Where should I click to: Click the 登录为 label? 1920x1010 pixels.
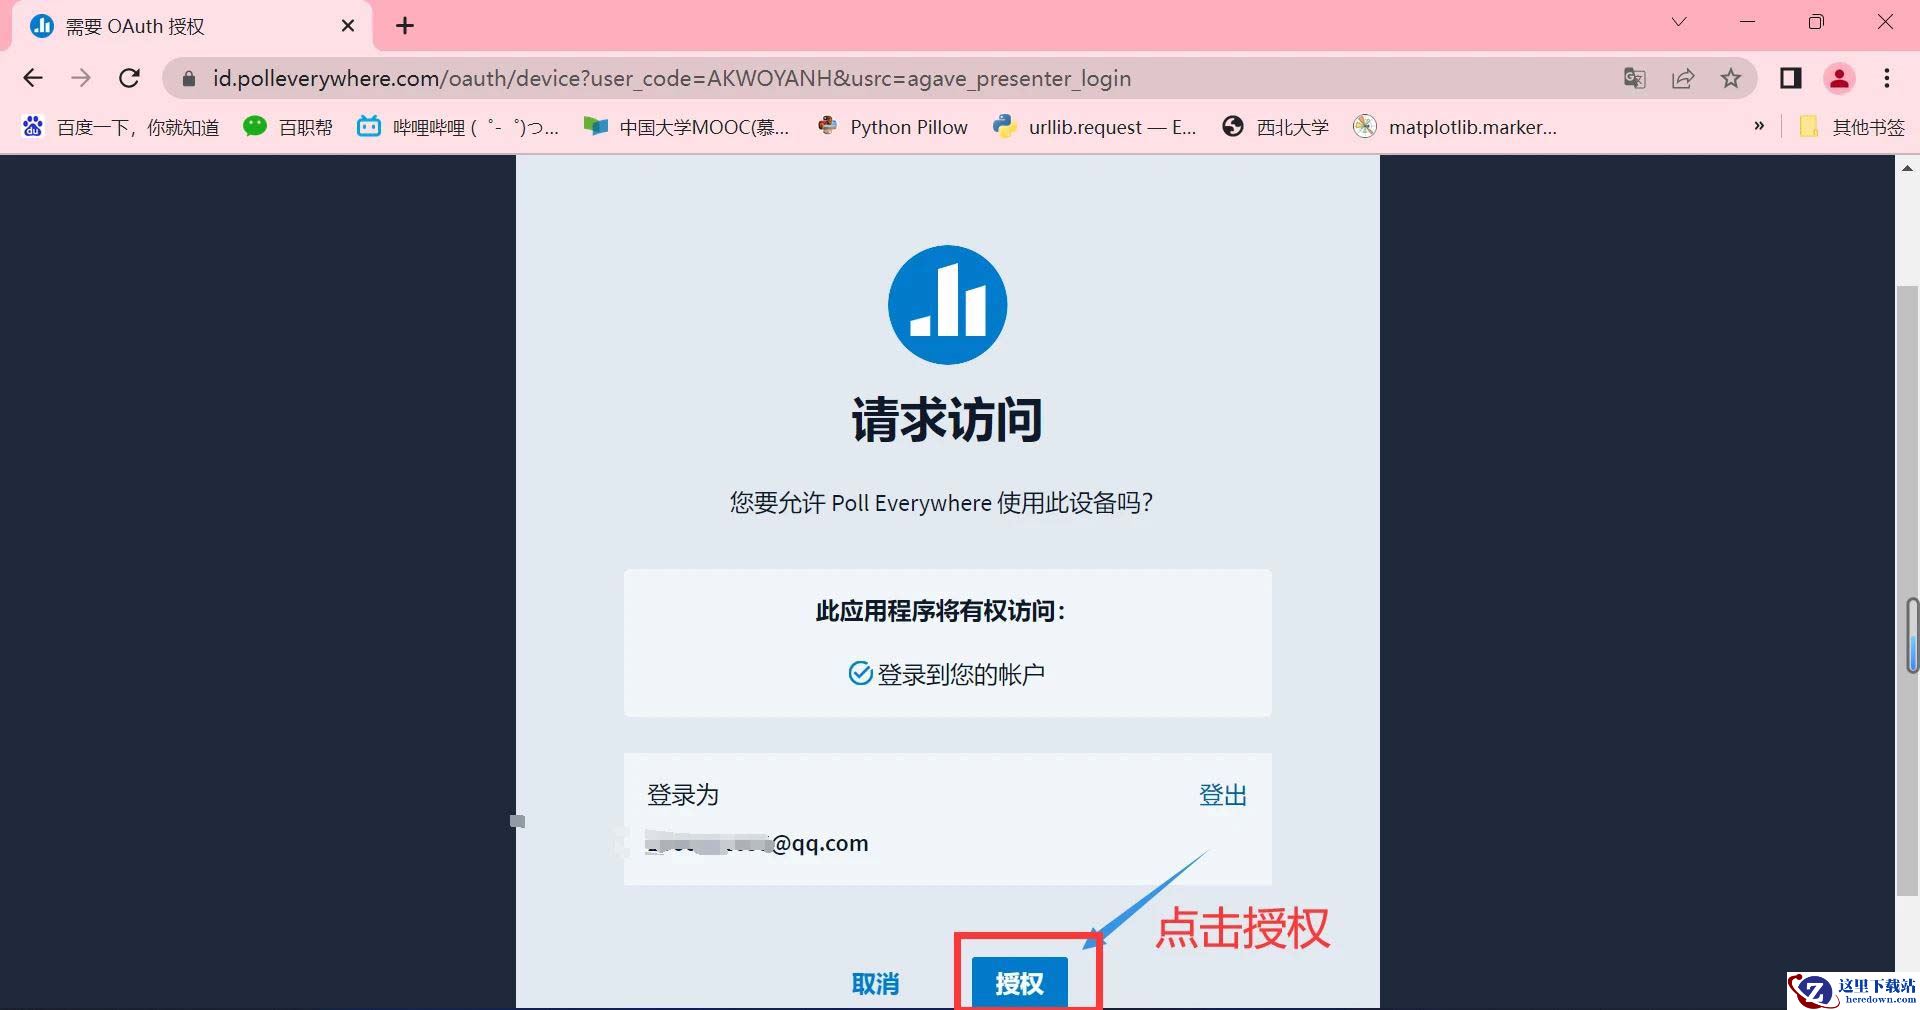click(683, 795)
